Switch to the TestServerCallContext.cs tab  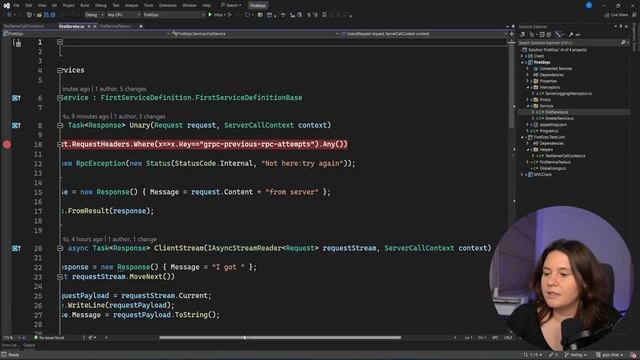pyautogui.click(x=24, y=26)
